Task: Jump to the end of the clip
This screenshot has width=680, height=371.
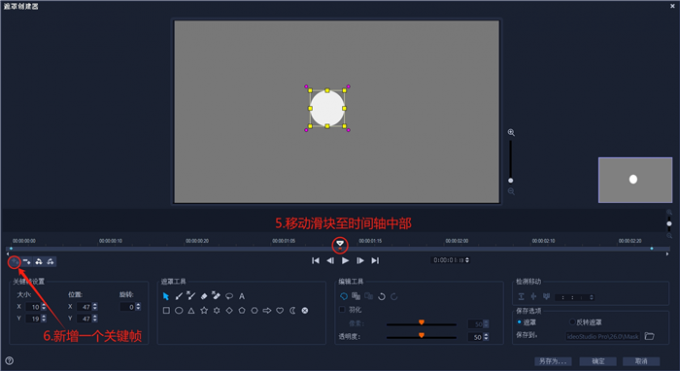Action: tap(375, 261)
